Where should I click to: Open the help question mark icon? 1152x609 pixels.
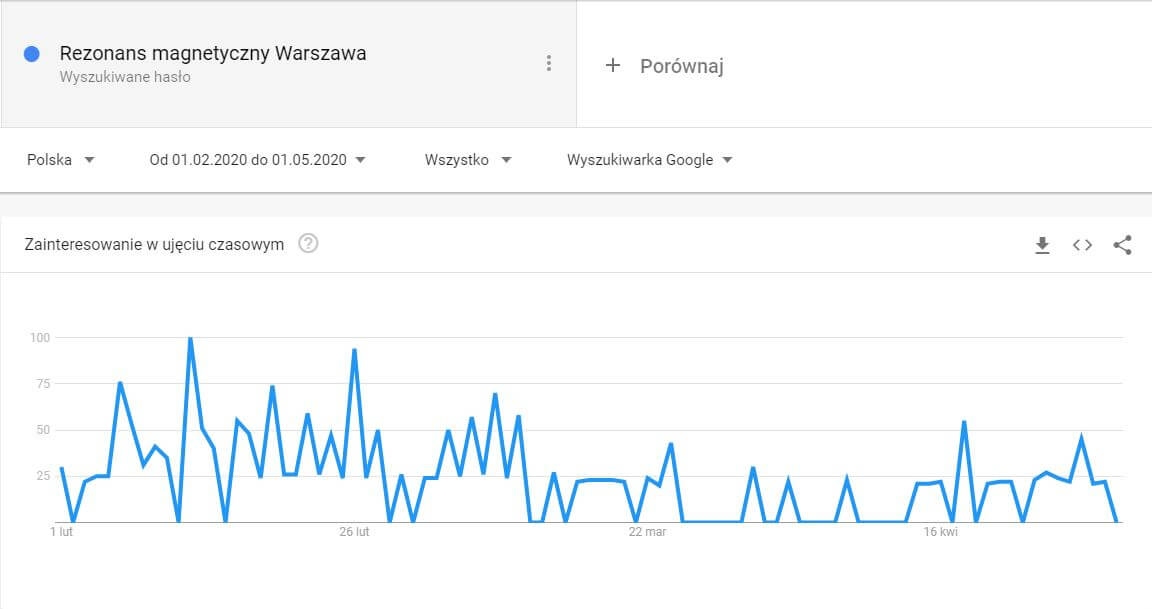click(x=309, y=243)
